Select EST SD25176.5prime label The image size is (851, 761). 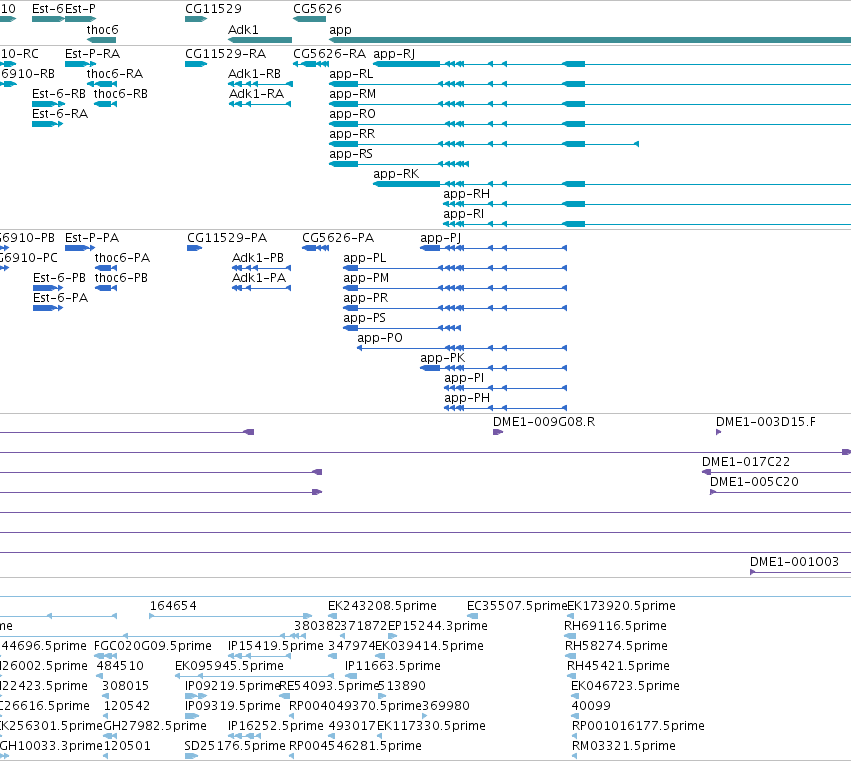[x=235, y=746]
